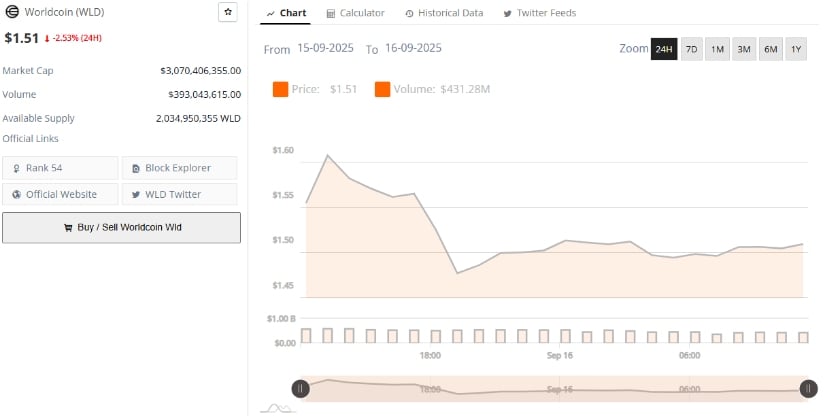Click the To date field 16-09-2025

pyautogui.click(x=413, y=48)
